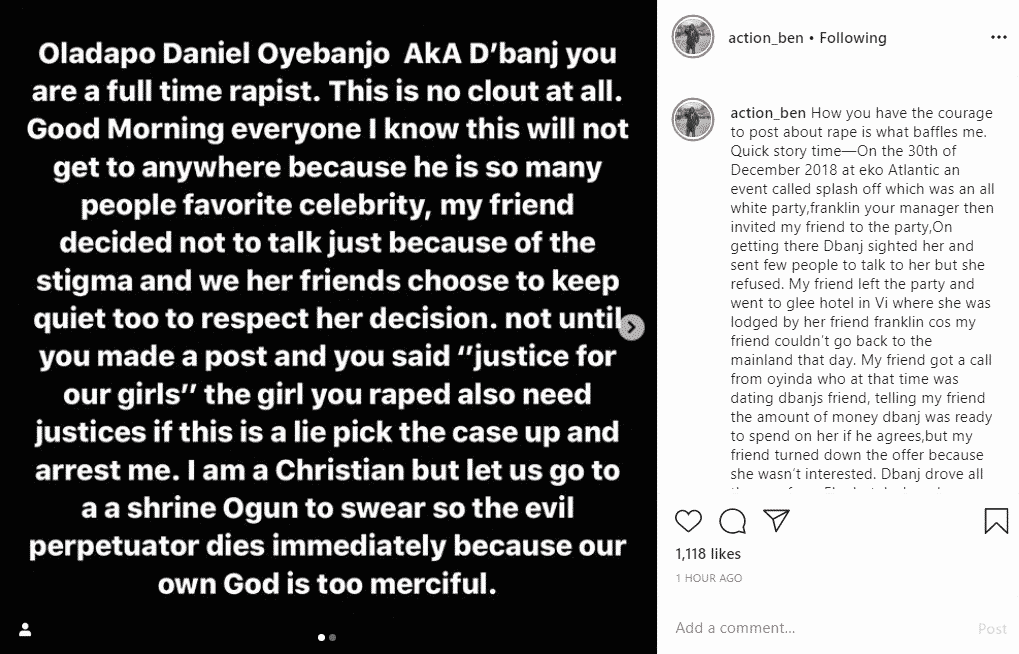
Task: Open comments via speech bubble icon
Action: pyautogui.click(x=732, y=520)
